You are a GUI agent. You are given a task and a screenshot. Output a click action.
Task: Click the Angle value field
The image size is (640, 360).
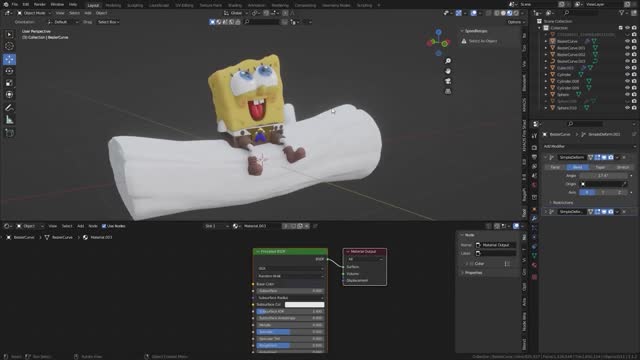click(603, 176)
